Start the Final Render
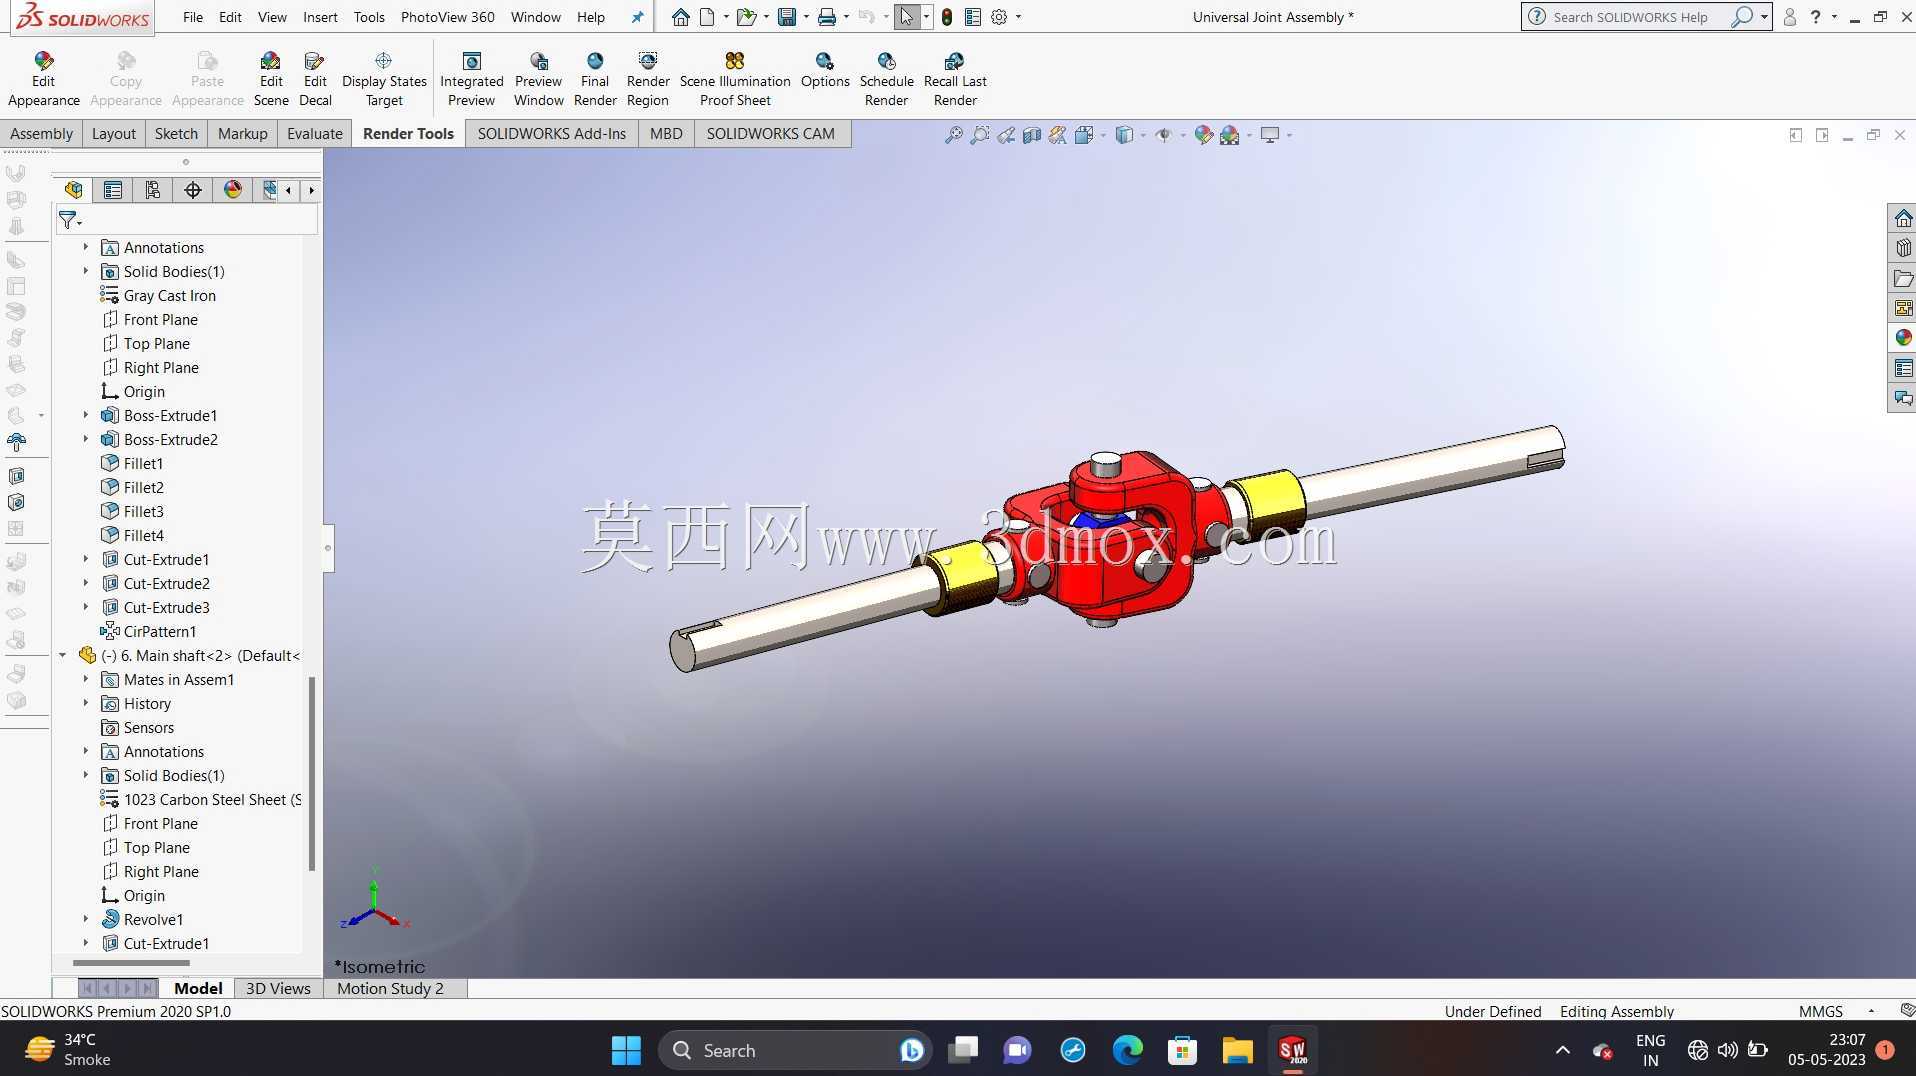The height and width of the screenshot is (1076, 1916). 595,79
